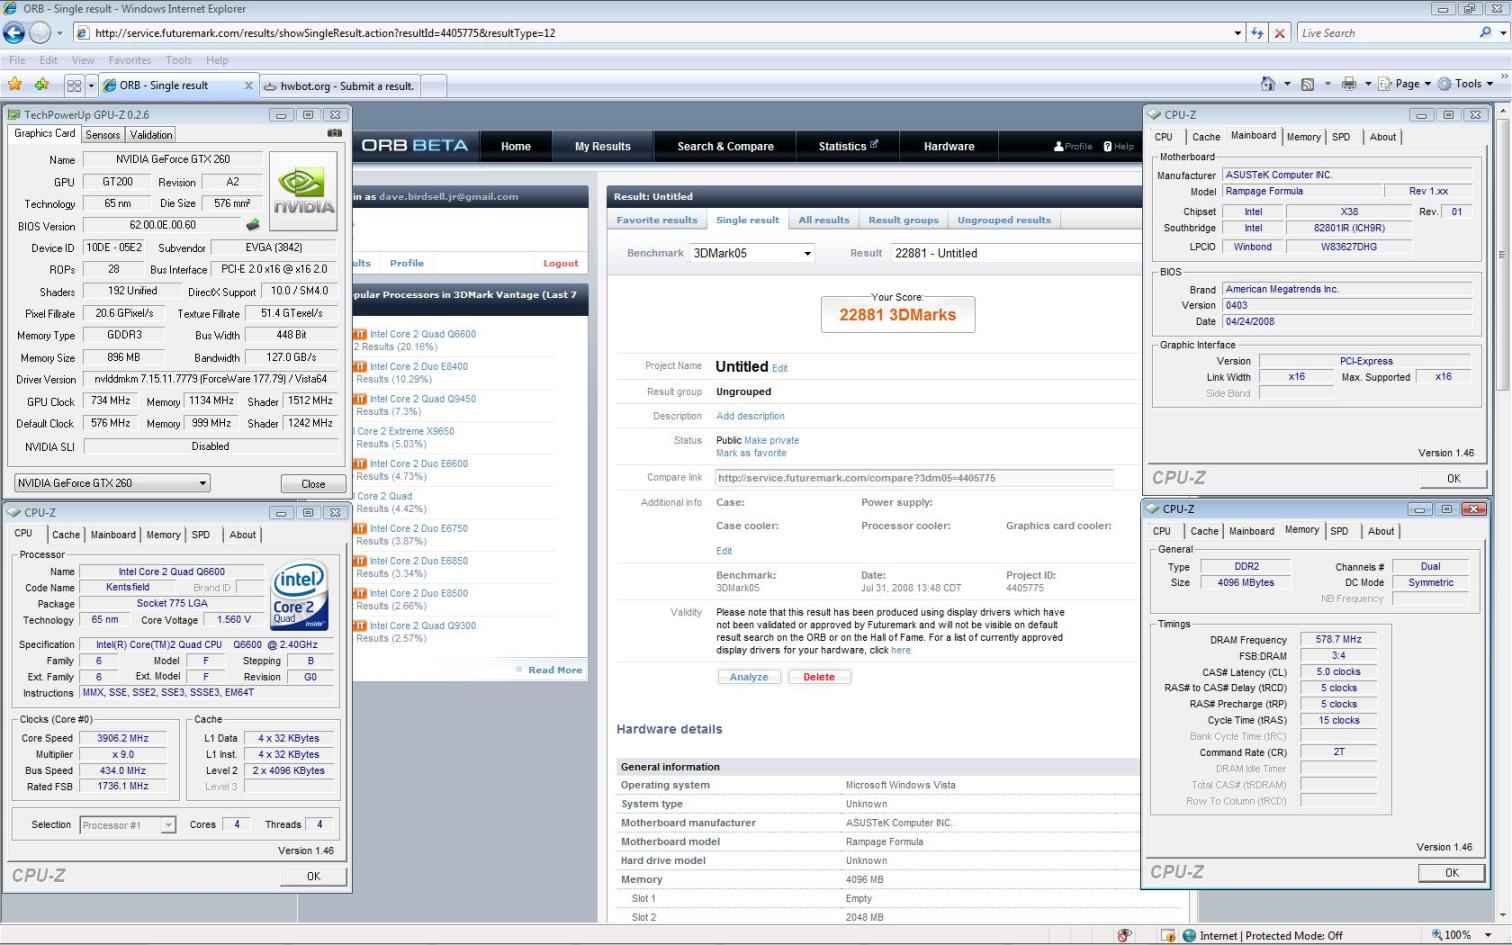Screen dimensions: 1512x945
Task: Open Statistics in the ORB navigation
Action: click(x=847, y=146)
